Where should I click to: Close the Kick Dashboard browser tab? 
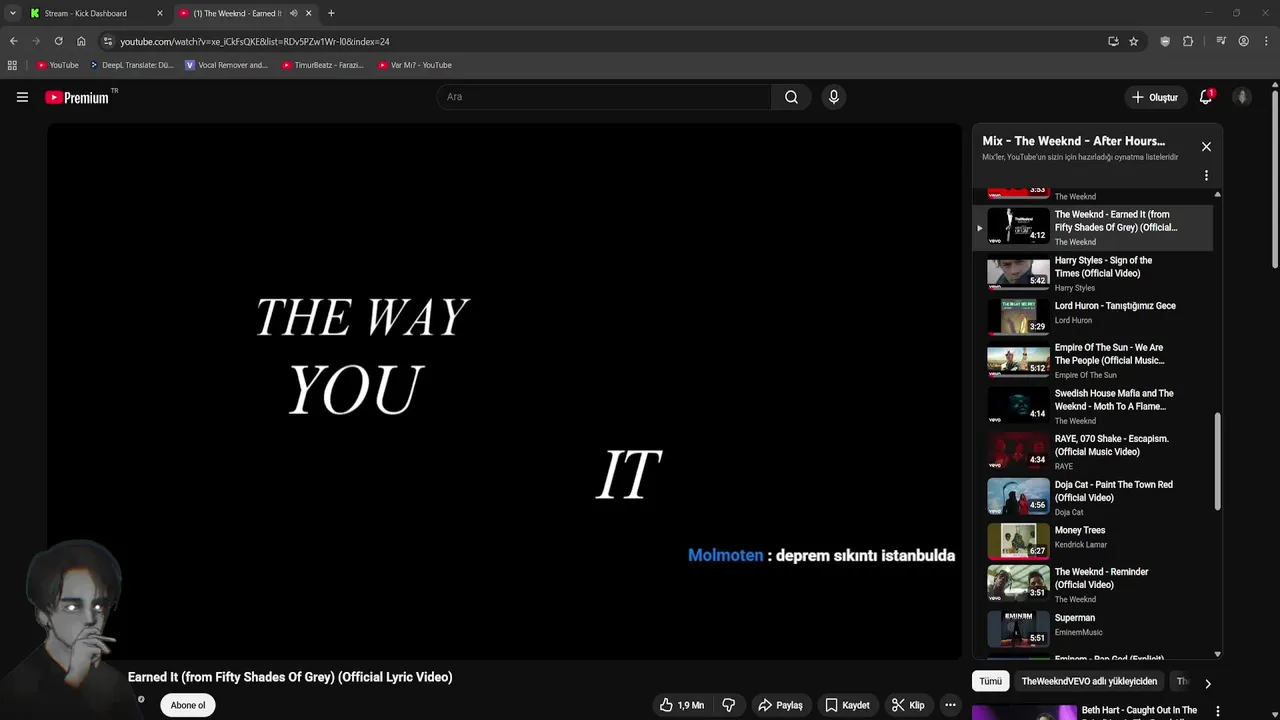click(159, 13)
